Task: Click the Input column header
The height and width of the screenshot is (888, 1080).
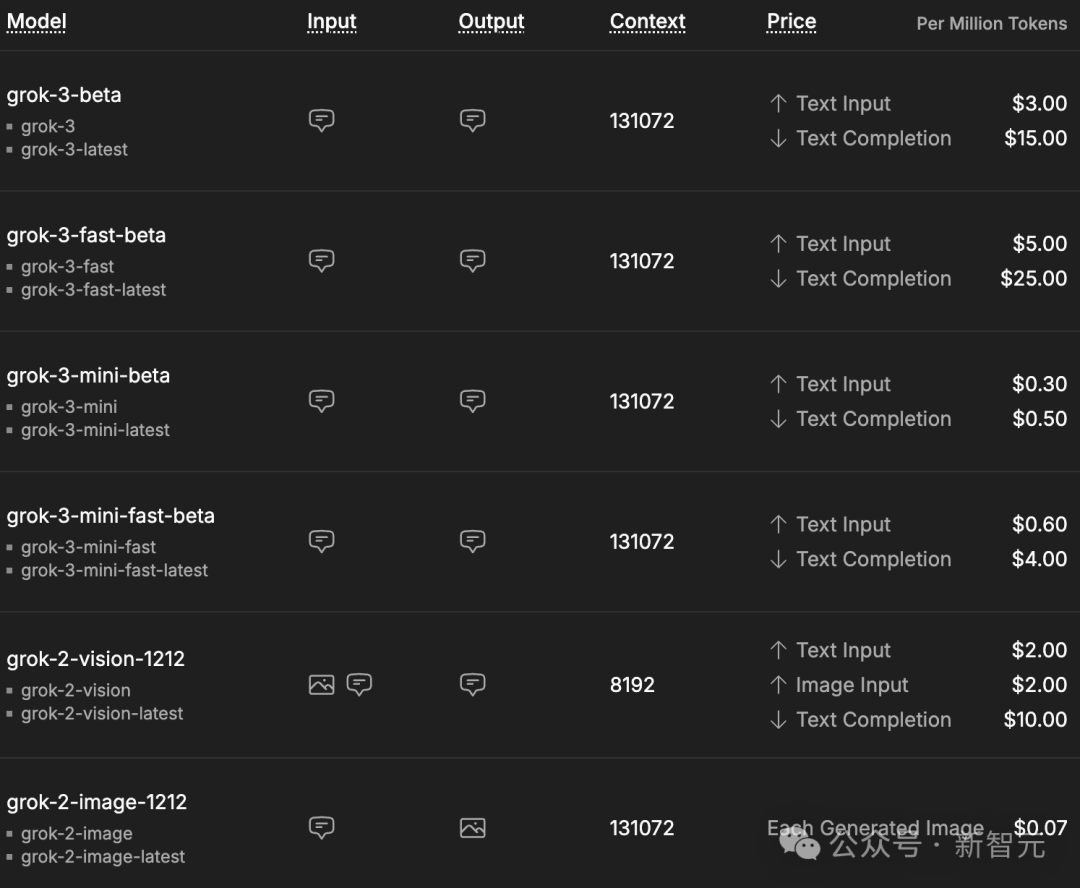Action: click(x=332, y=22)
